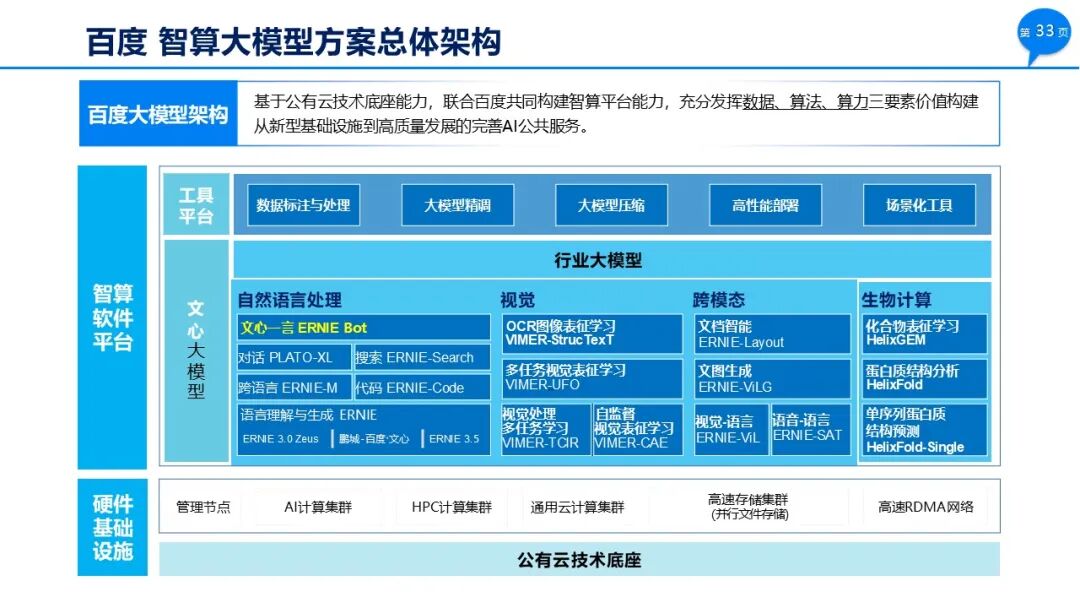The height and width of the screenshot is (608, 1080).
Task: Select the 百度大模型架构 blue label
Action: (x=158, y=114)
